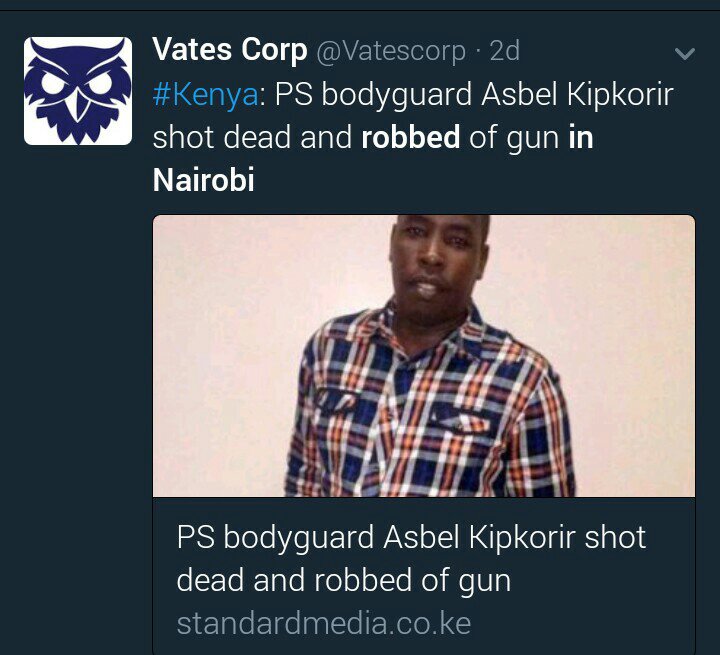Image resolution: width=720 pixels, height=655 pixels.
Task: Tap the man's face in the photo
Action: (x=436, y=264)
